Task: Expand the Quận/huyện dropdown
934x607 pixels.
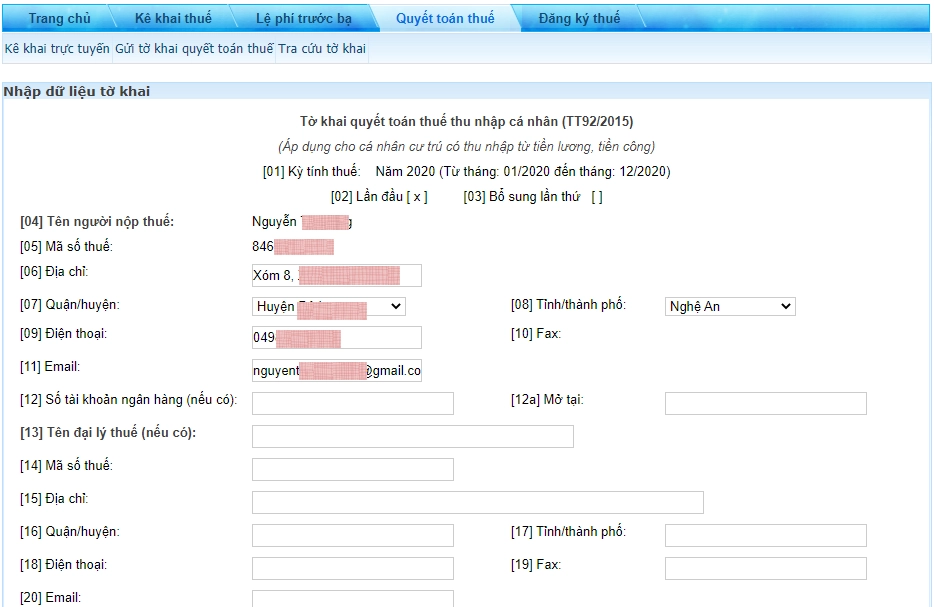Action: (x=328, y=306)
